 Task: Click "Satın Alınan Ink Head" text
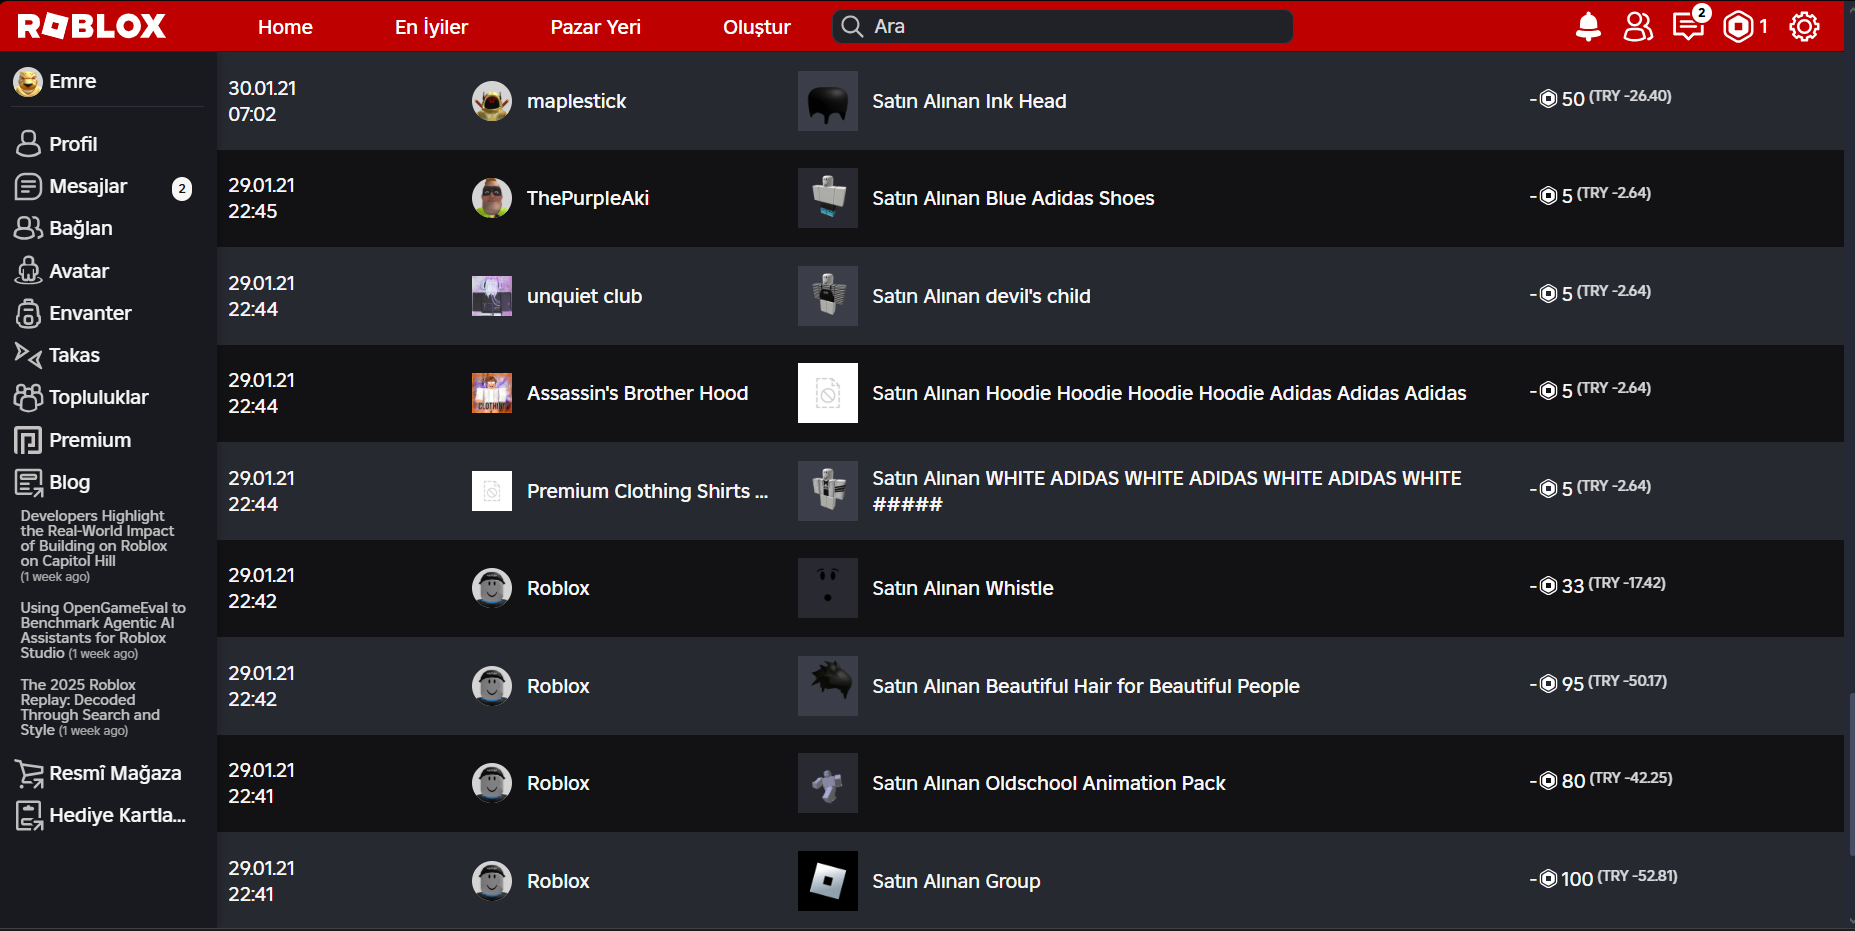point(969,101)
